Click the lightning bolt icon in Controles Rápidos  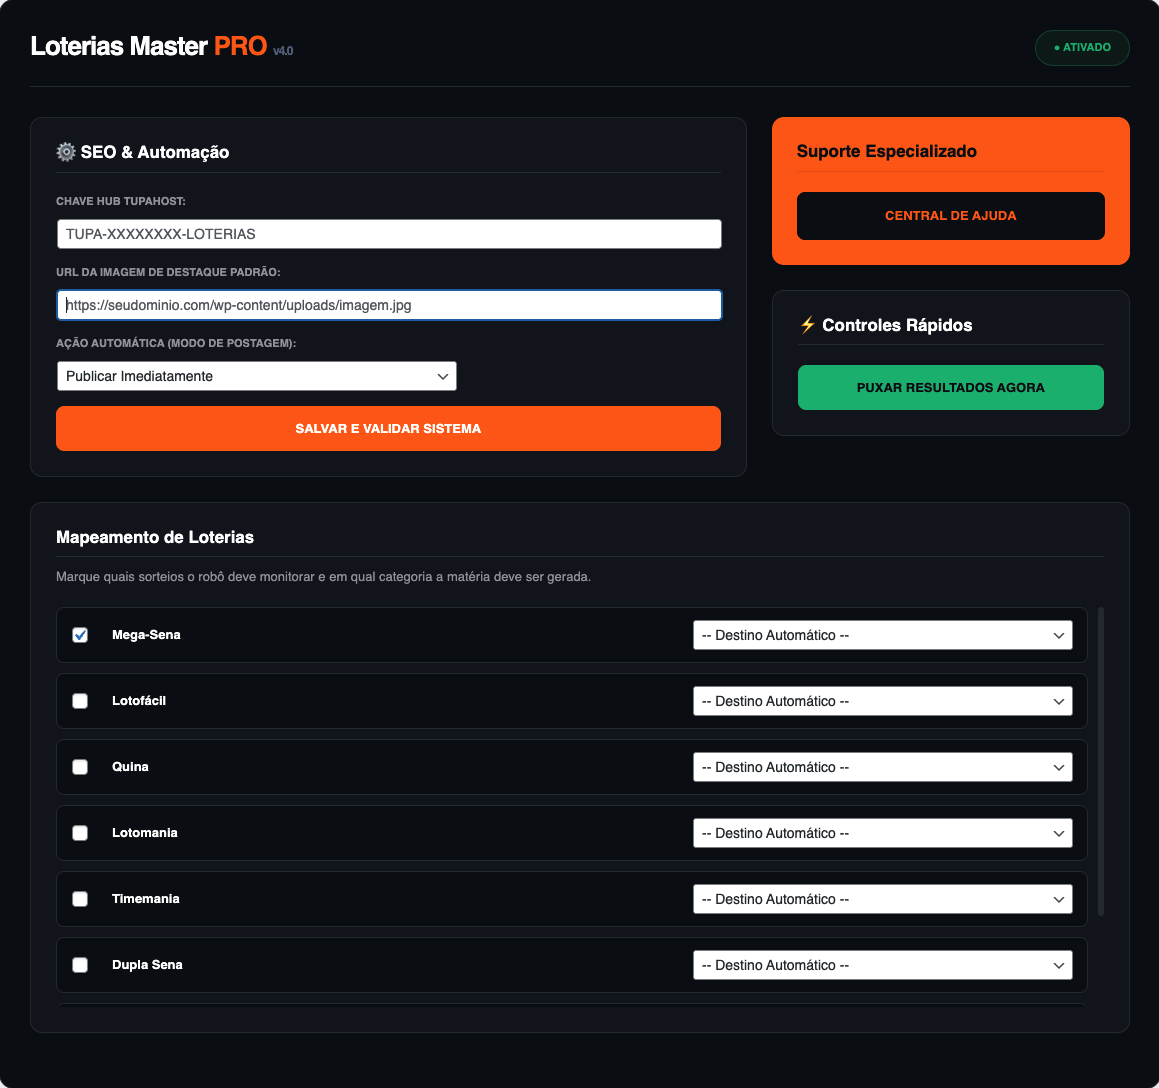[808, 325]
